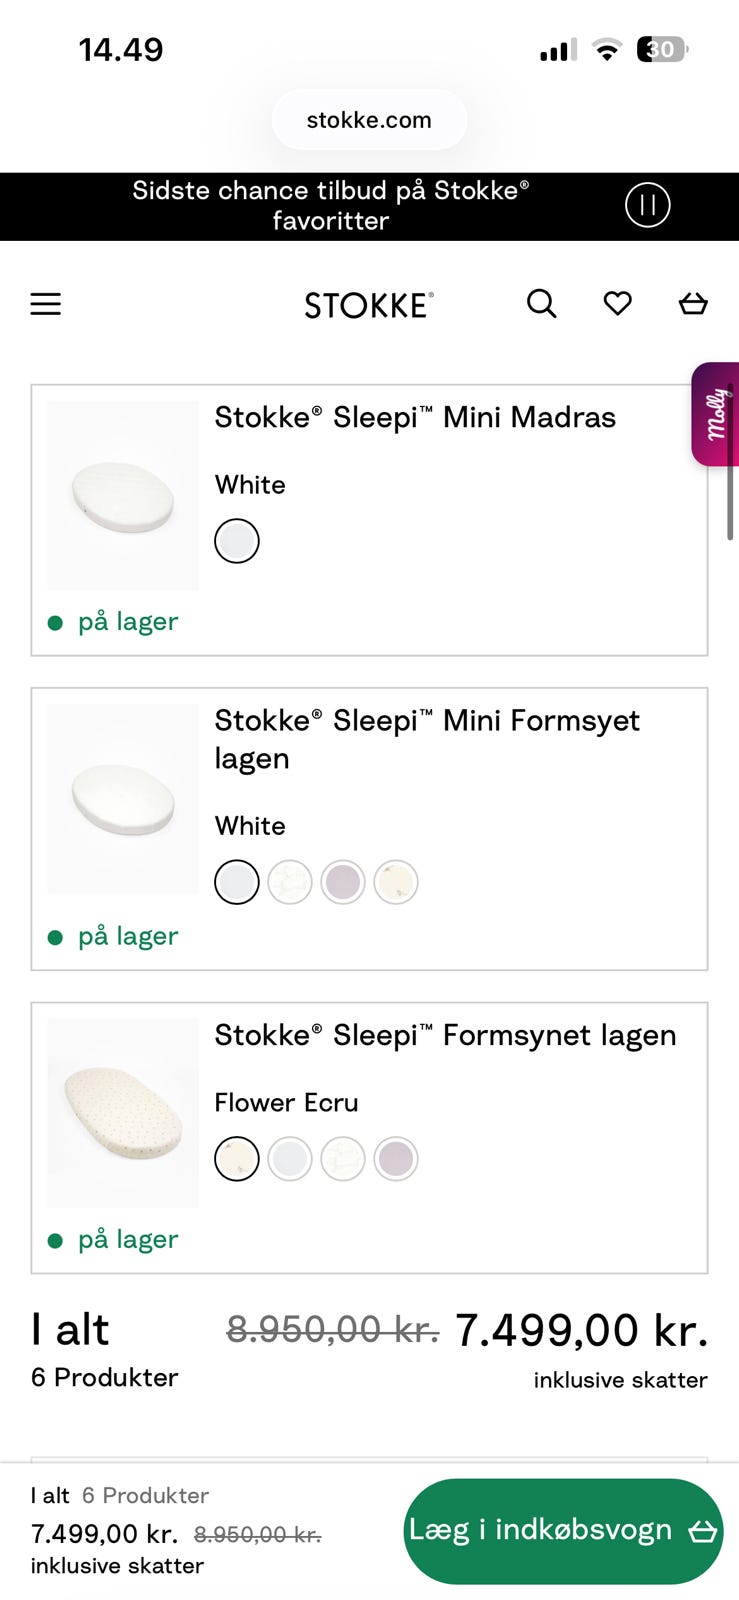This screenshot has height=1600, width=739.
Task: Pause the promotional banner rotation
Action: coord(647,206)
